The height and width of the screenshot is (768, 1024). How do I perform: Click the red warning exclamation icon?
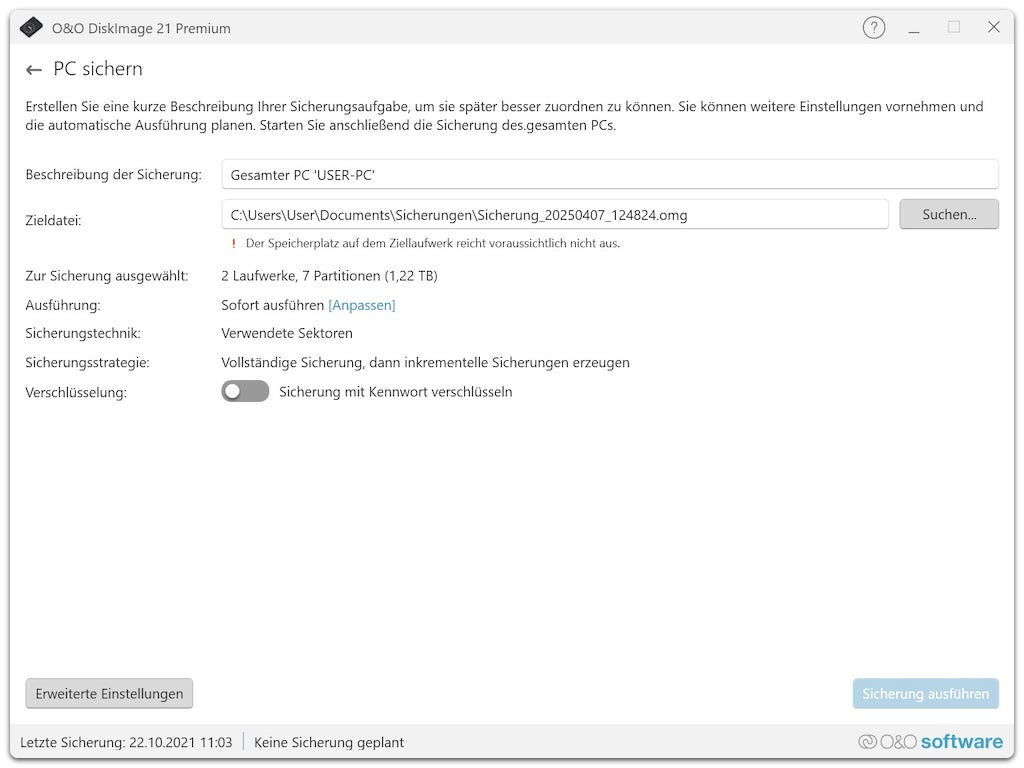tap(234, 243)
